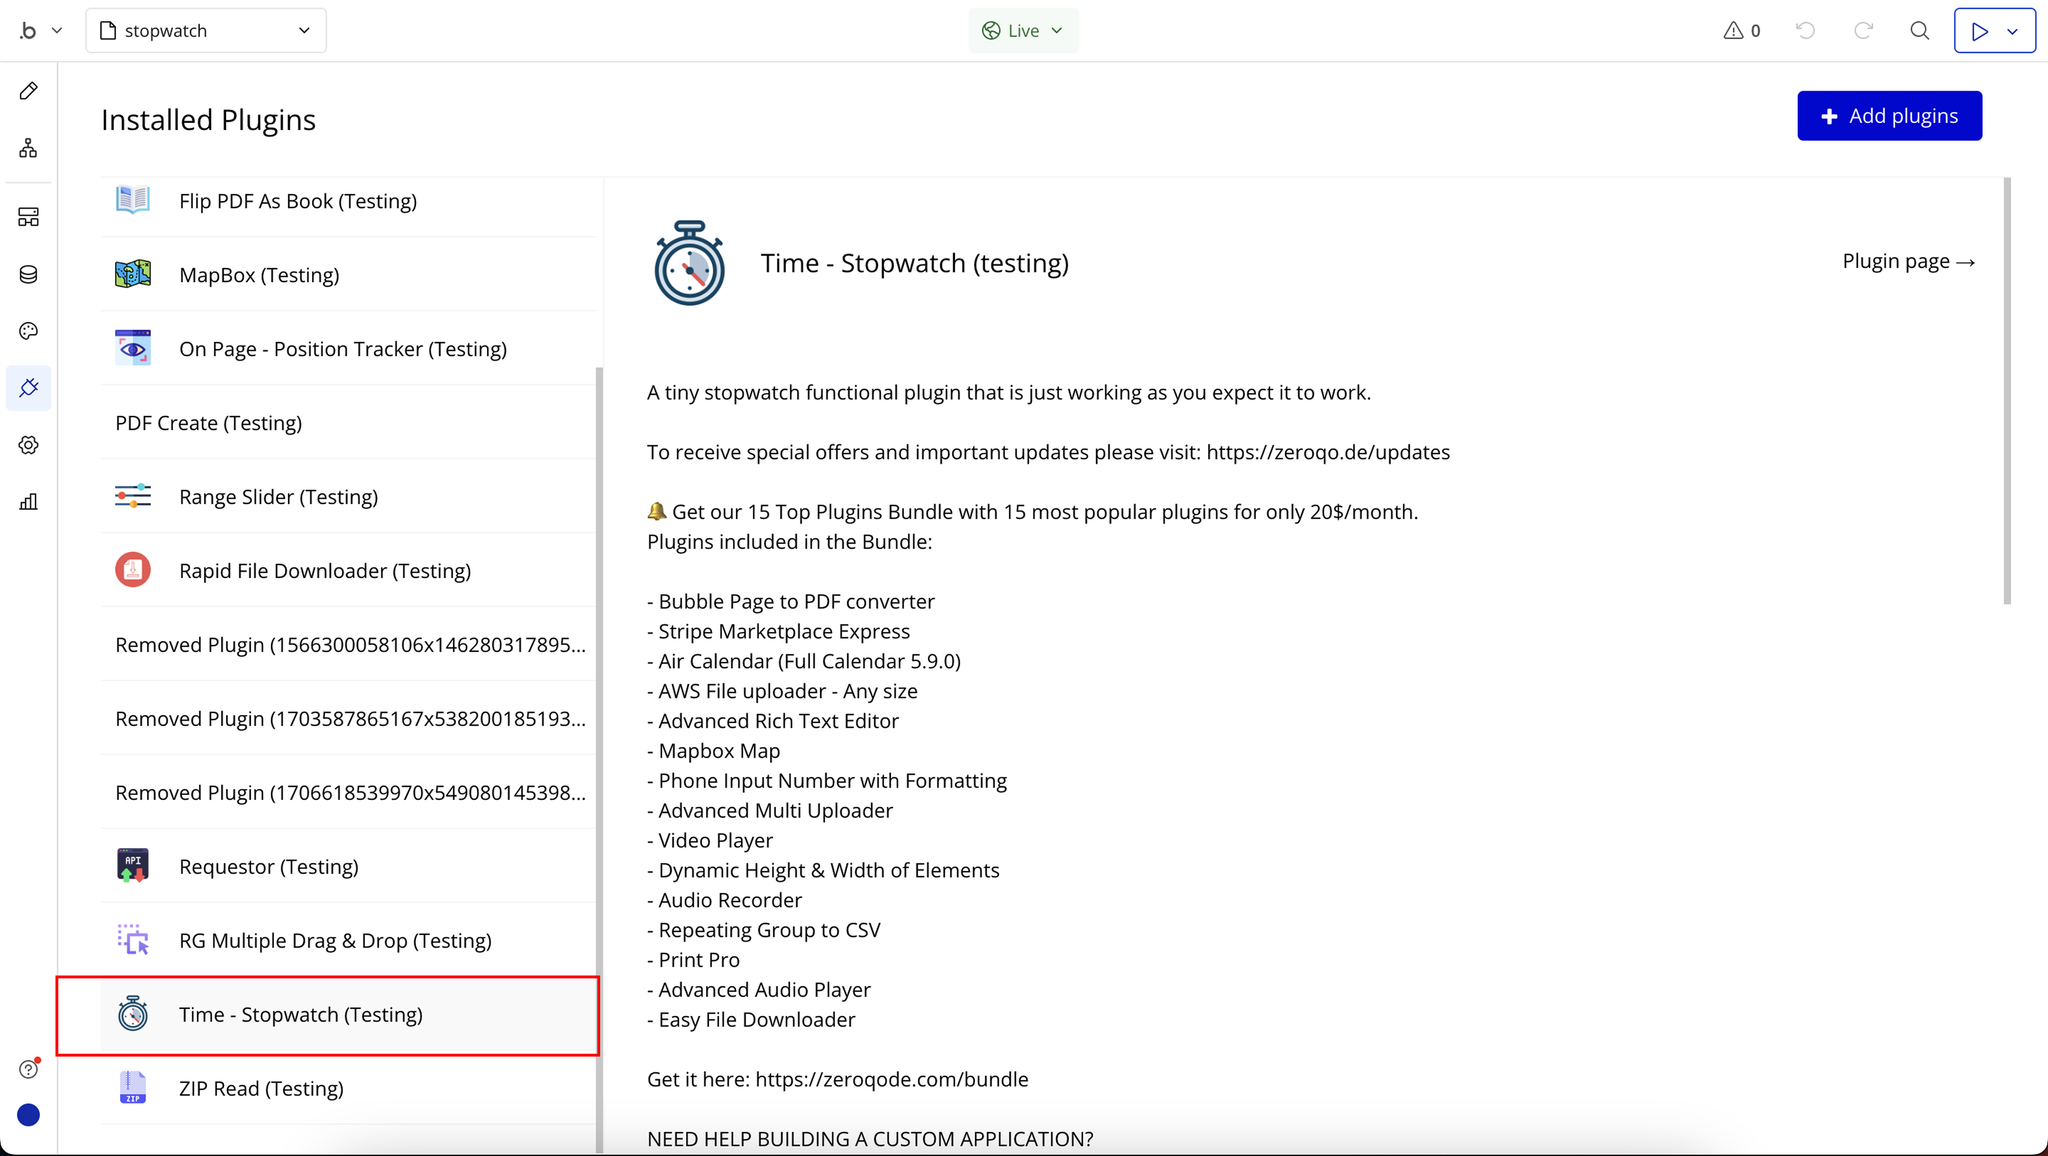2048x1156 pixels.
Task: Open the Workflow tab icon
Action: tap(28, 148)
